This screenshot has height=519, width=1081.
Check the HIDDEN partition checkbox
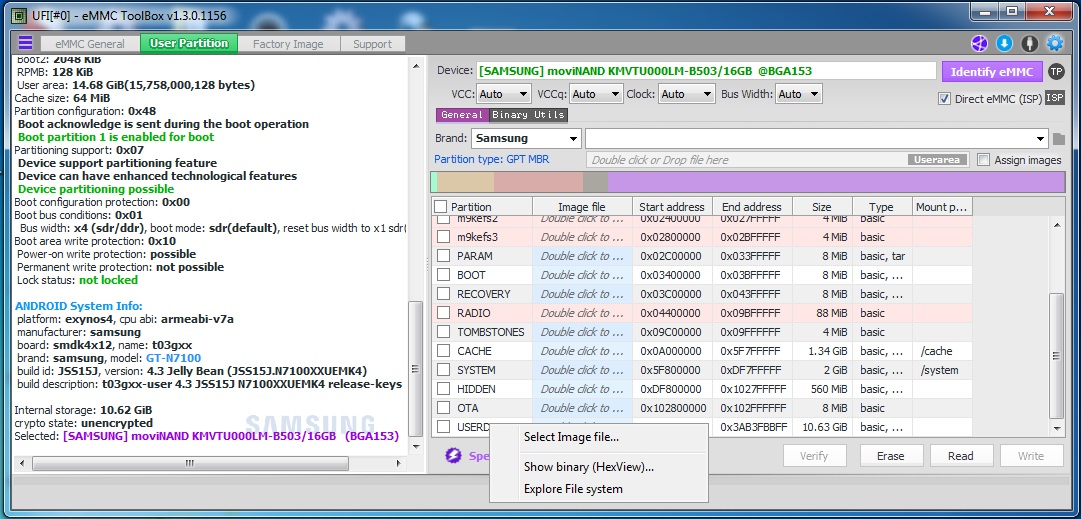[x=443, y=389]
